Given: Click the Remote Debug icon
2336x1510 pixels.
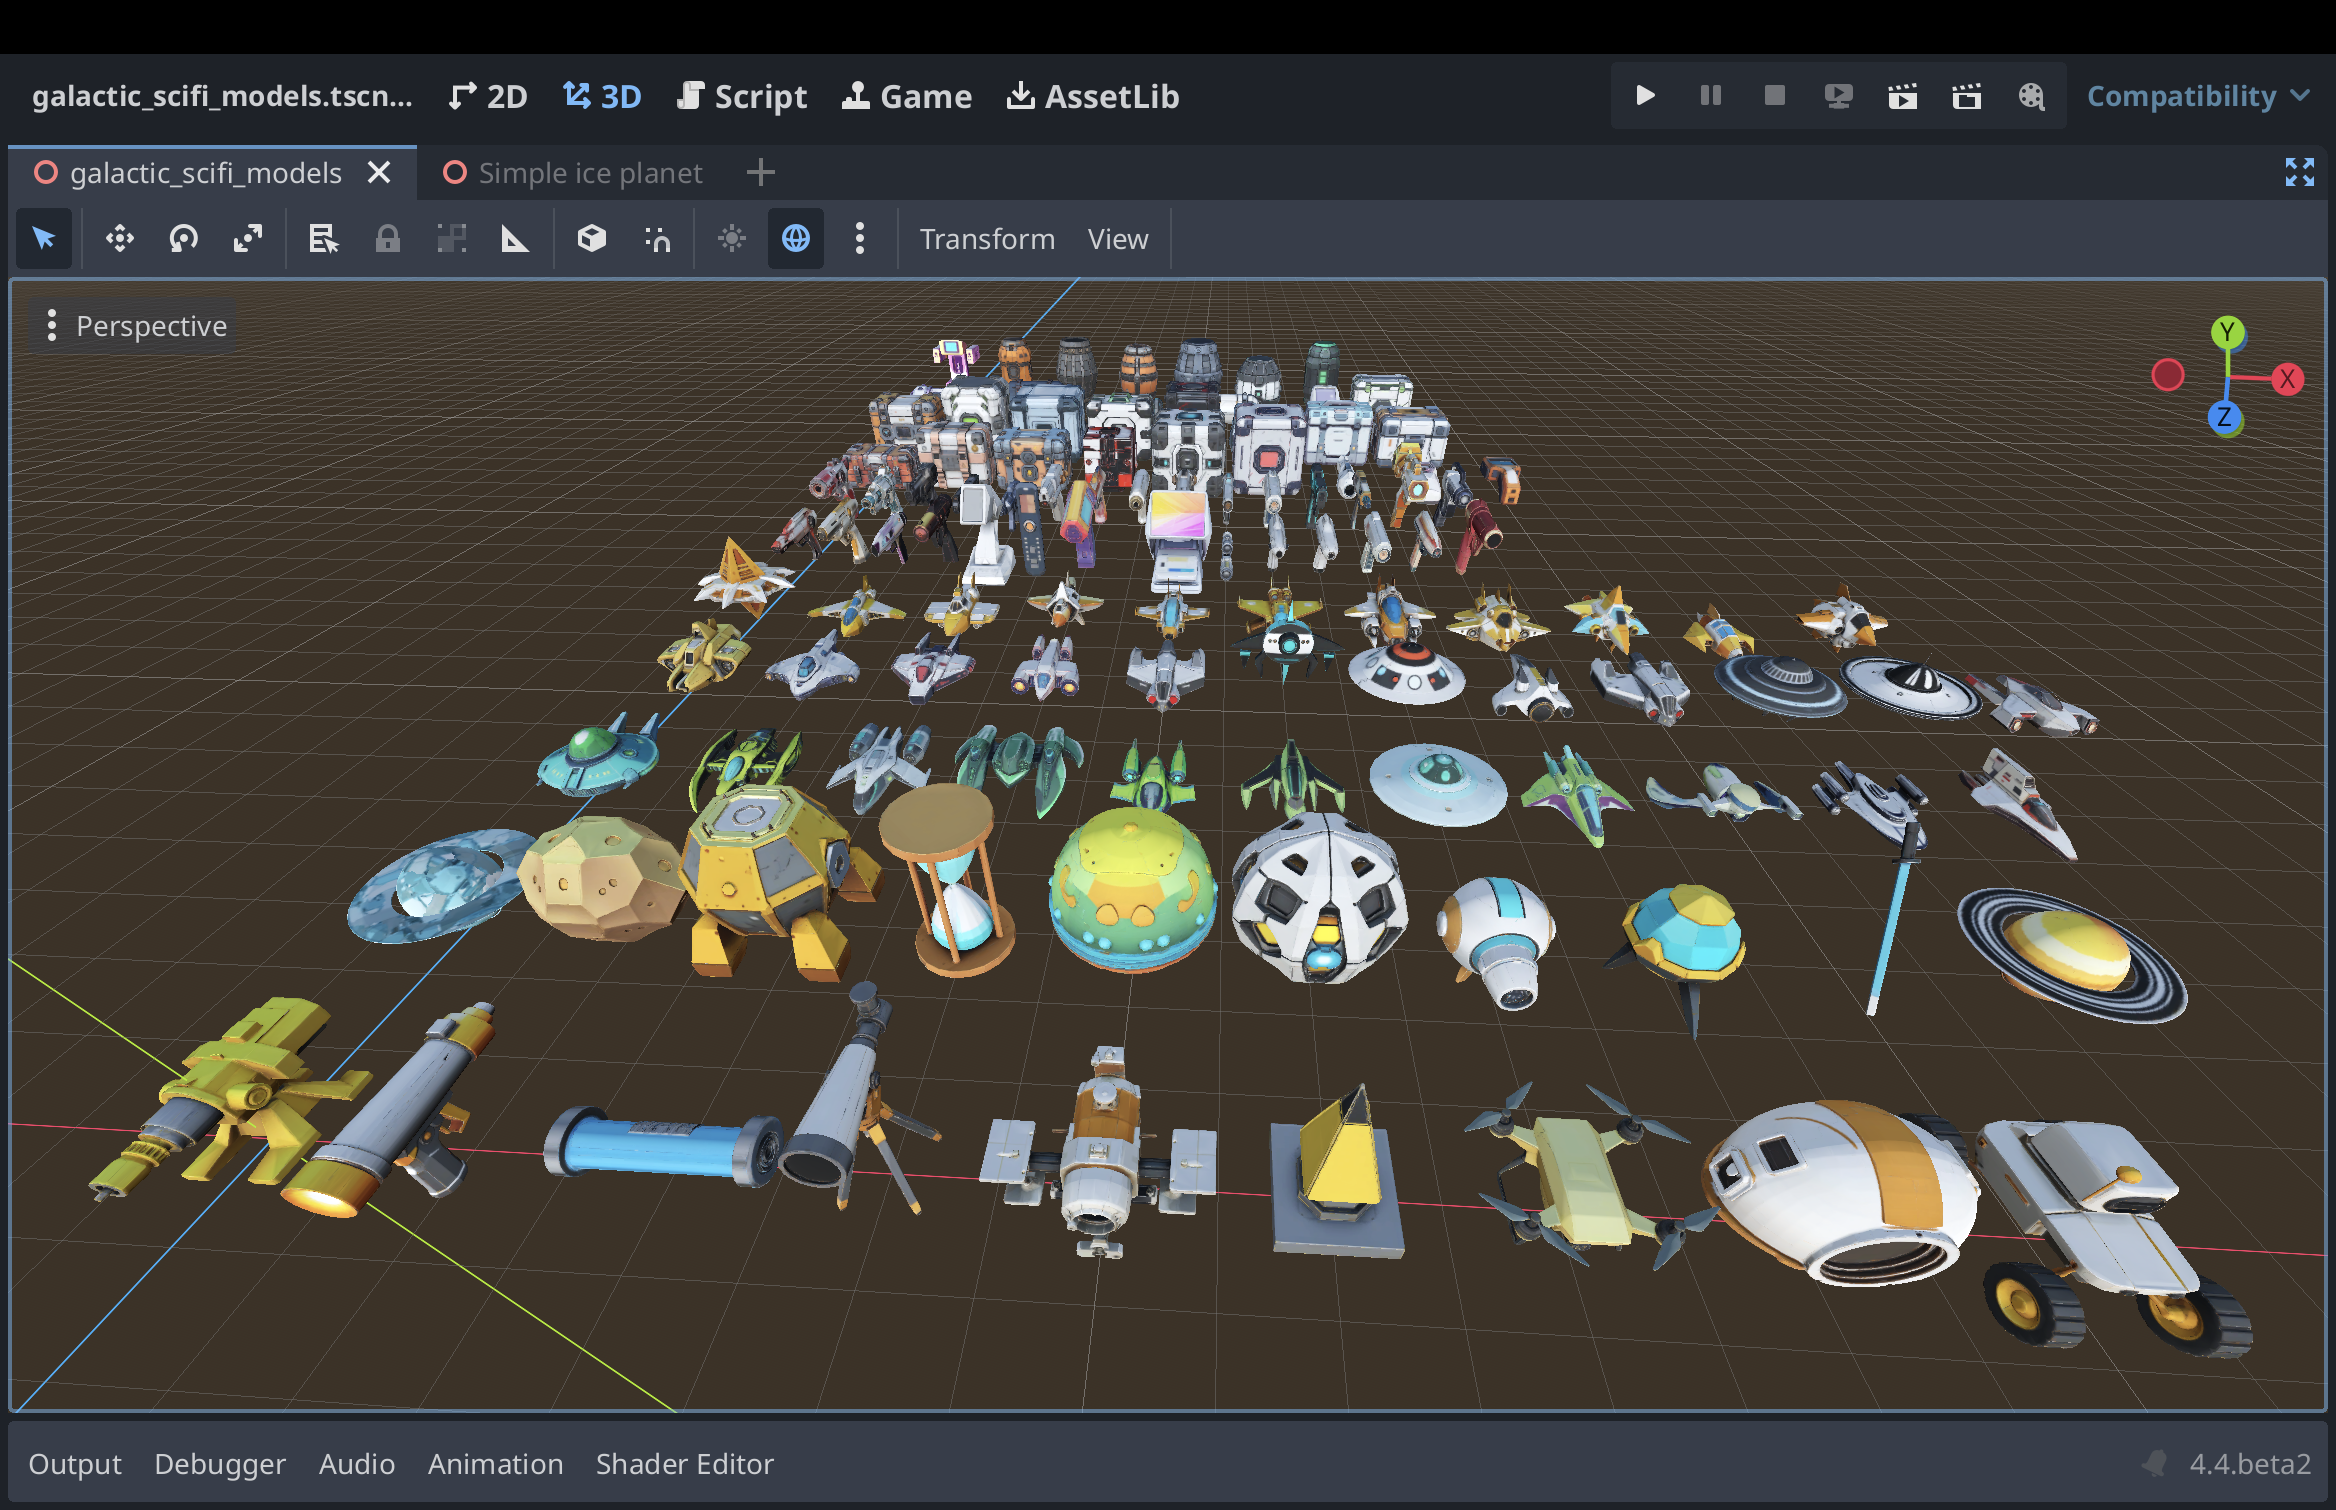Looking at the screenshot, I should [1838, 96].
